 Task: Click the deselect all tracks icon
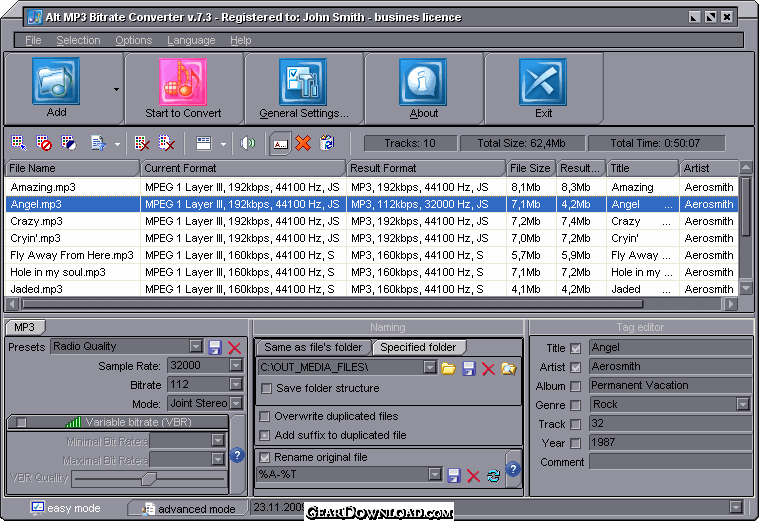(x=44, y=143)
